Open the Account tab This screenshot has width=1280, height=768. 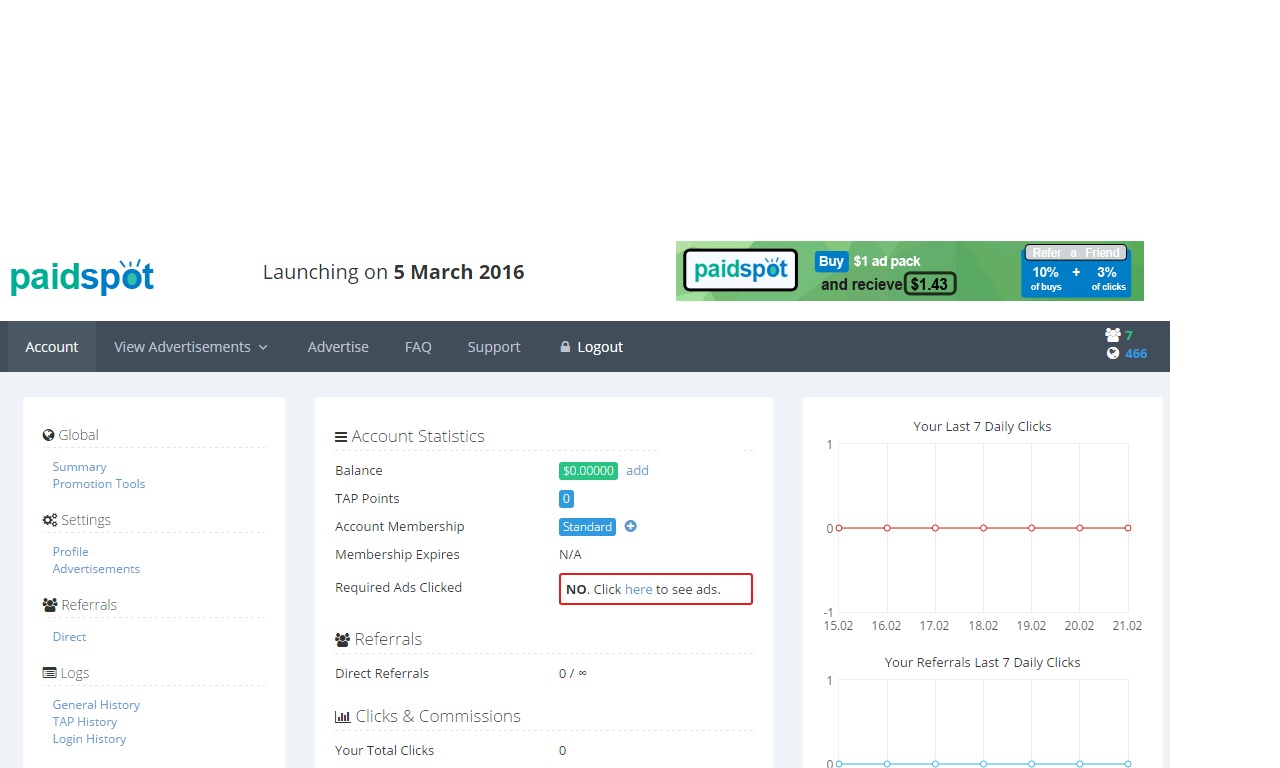click(x=52, y=347)
